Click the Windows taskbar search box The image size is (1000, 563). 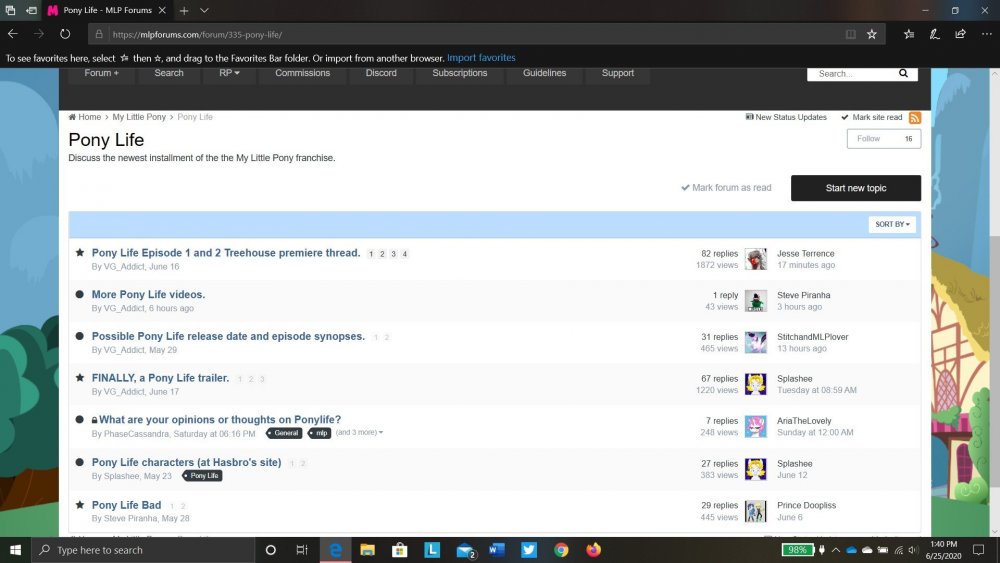143,550
